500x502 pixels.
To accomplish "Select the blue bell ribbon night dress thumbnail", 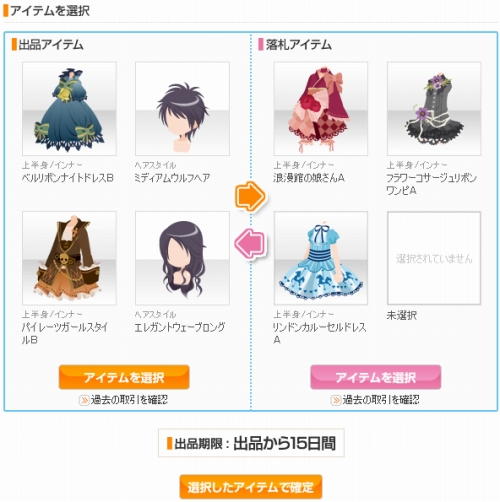I will point(69,109).
